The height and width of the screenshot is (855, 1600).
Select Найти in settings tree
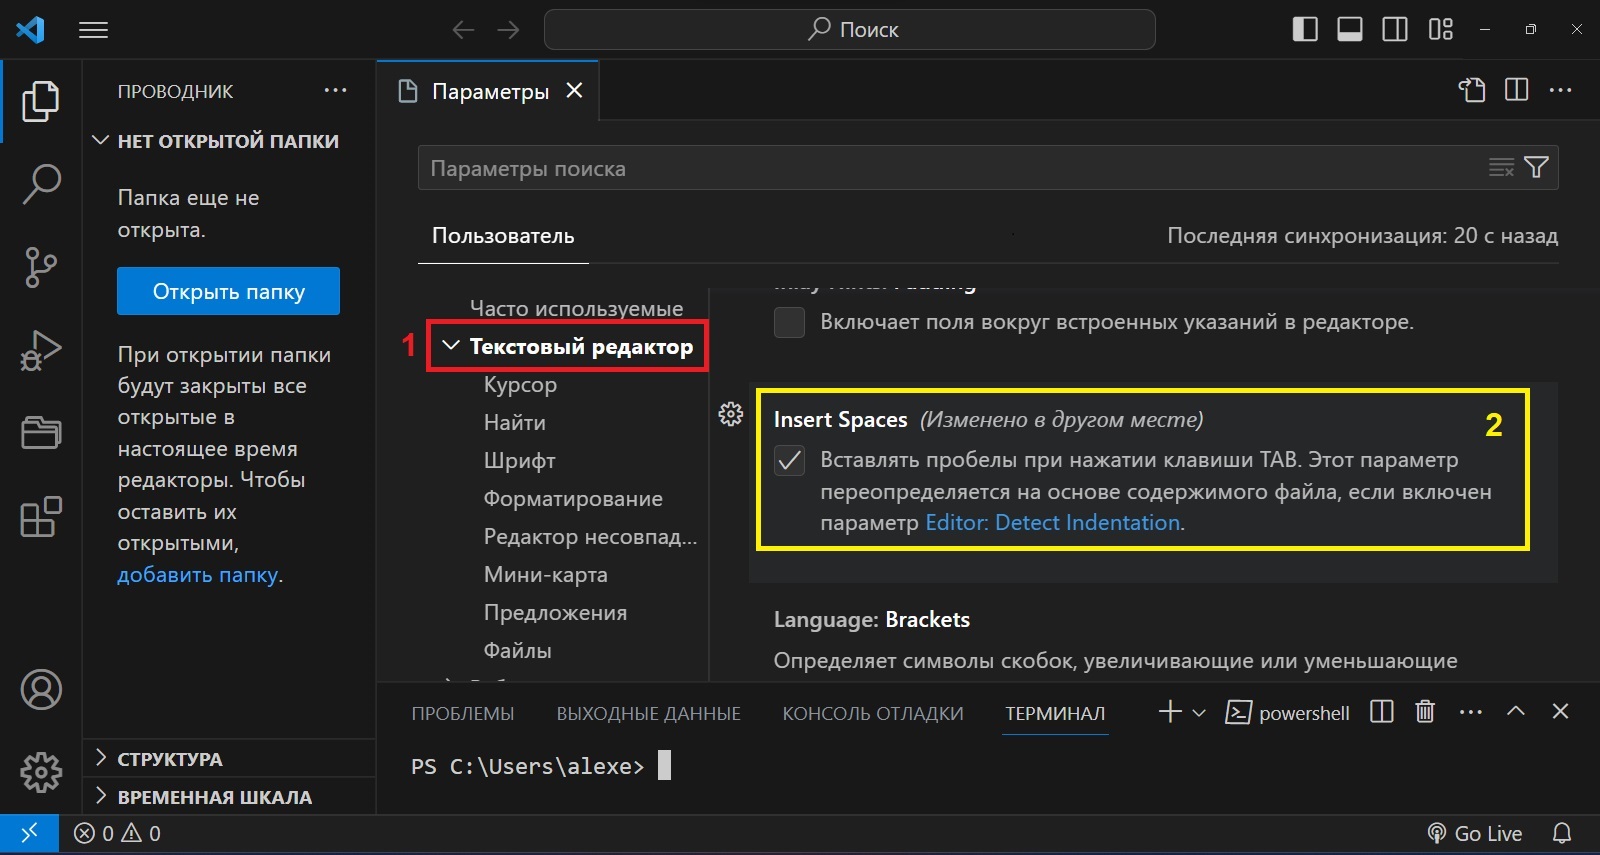point(514,422)
